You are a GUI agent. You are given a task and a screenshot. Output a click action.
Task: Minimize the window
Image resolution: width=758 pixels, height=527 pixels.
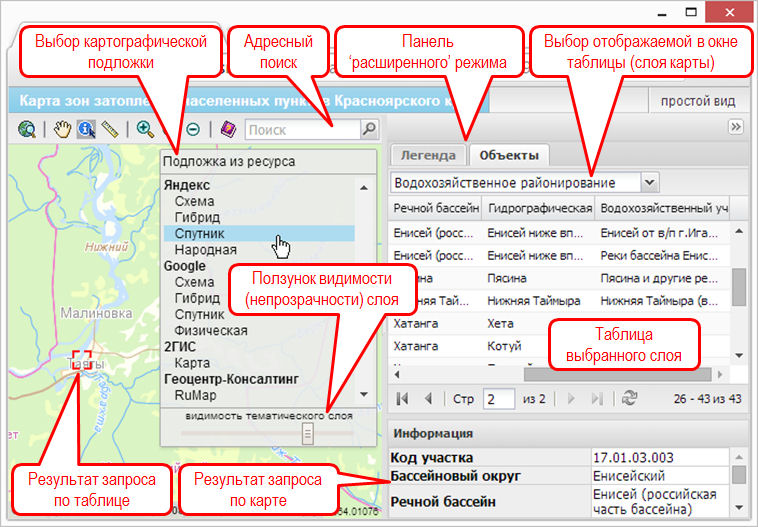tap(662, 14)
